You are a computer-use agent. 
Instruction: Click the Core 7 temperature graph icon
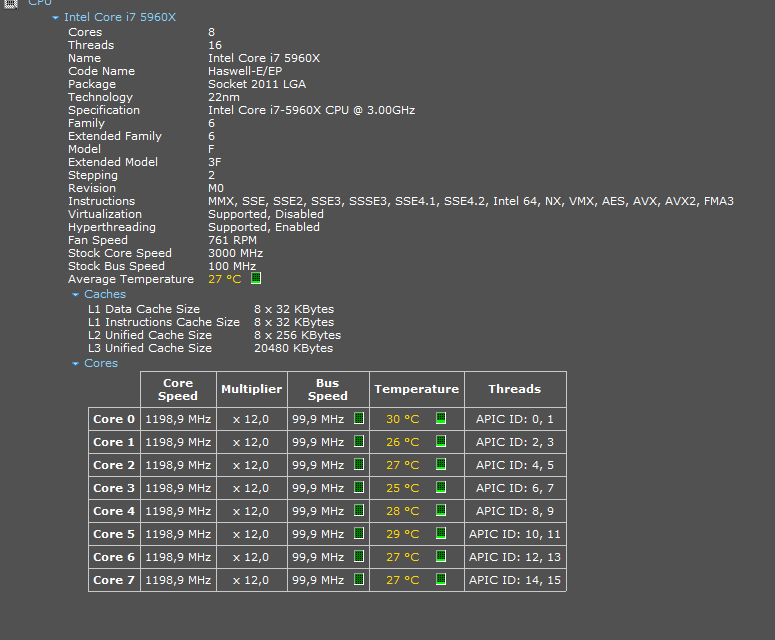[x=441, y=579]
